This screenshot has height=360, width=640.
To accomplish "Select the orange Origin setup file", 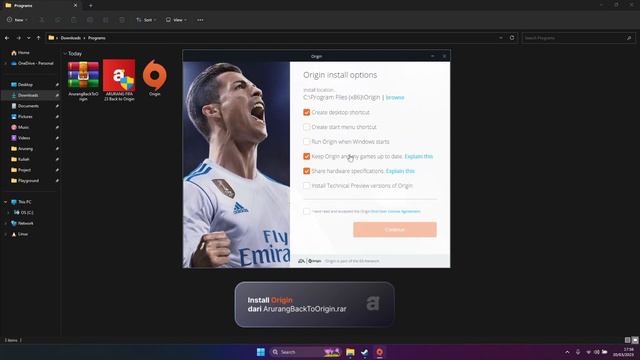I will 155,78.
